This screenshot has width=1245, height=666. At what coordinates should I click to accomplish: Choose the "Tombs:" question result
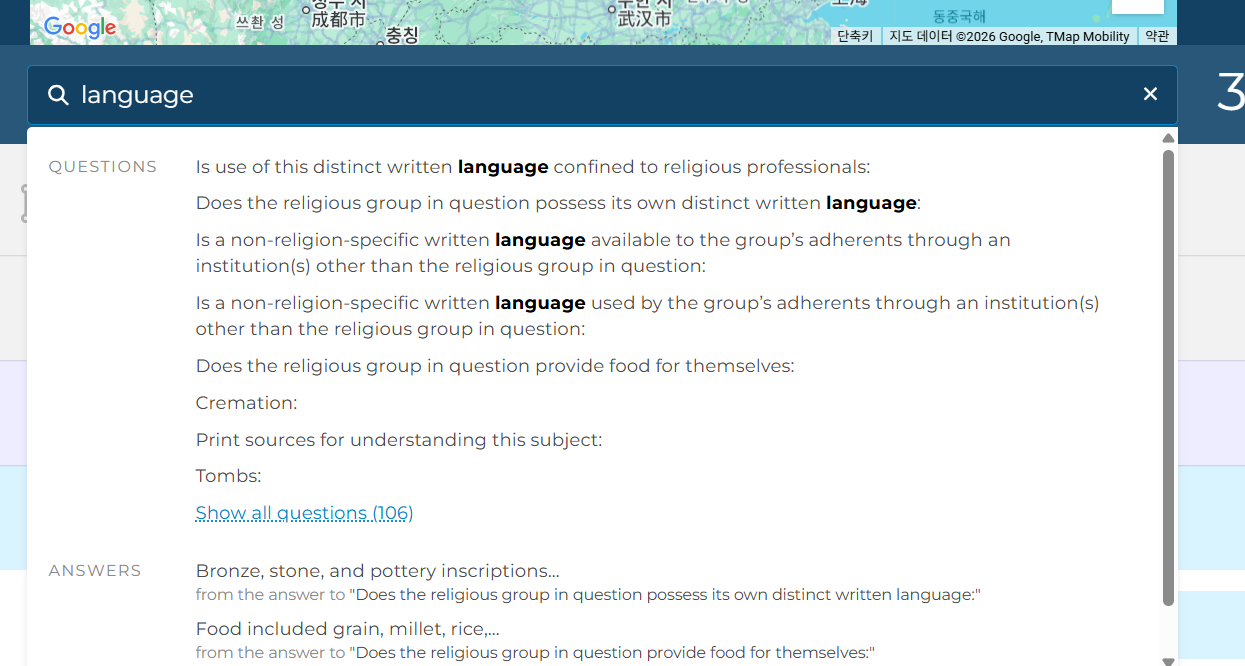228,476
